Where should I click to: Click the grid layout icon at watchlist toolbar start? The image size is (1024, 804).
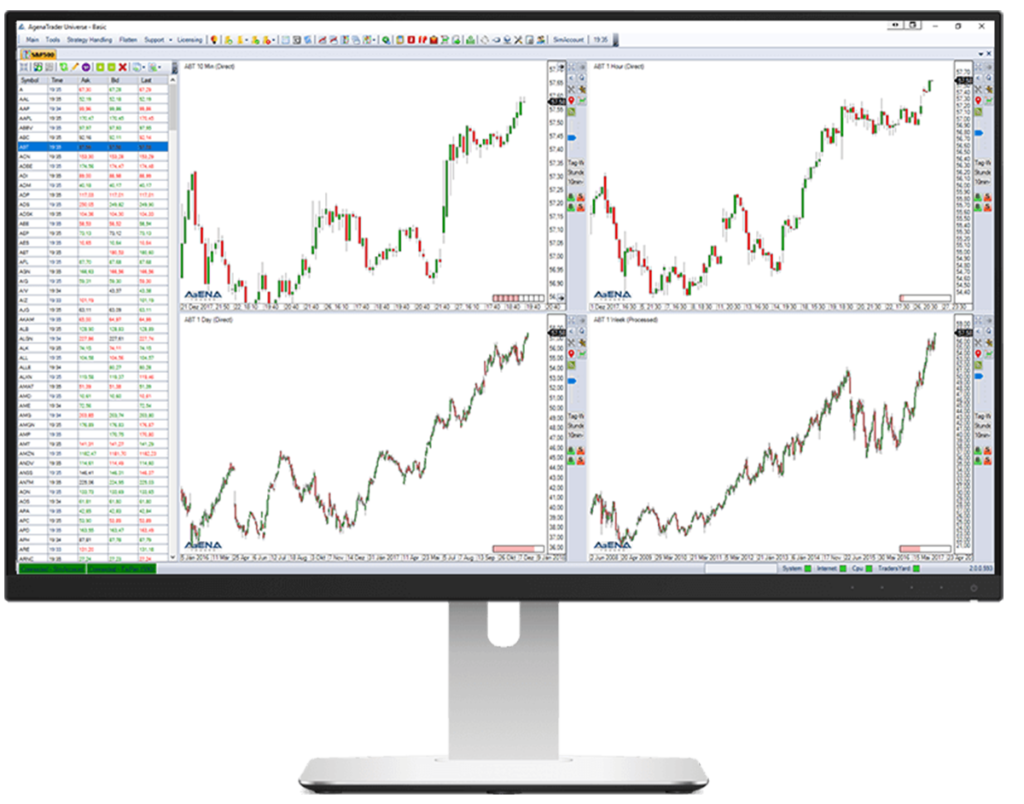pos(23,67)
